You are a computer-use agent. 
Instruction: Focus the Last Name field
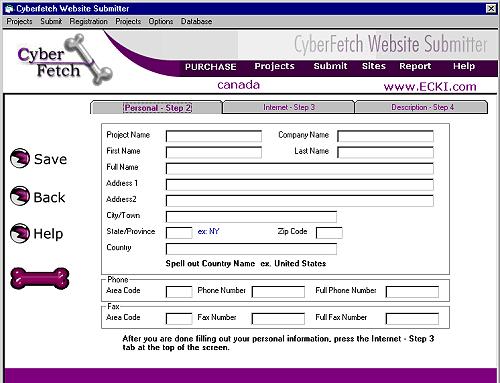(385, 152)
